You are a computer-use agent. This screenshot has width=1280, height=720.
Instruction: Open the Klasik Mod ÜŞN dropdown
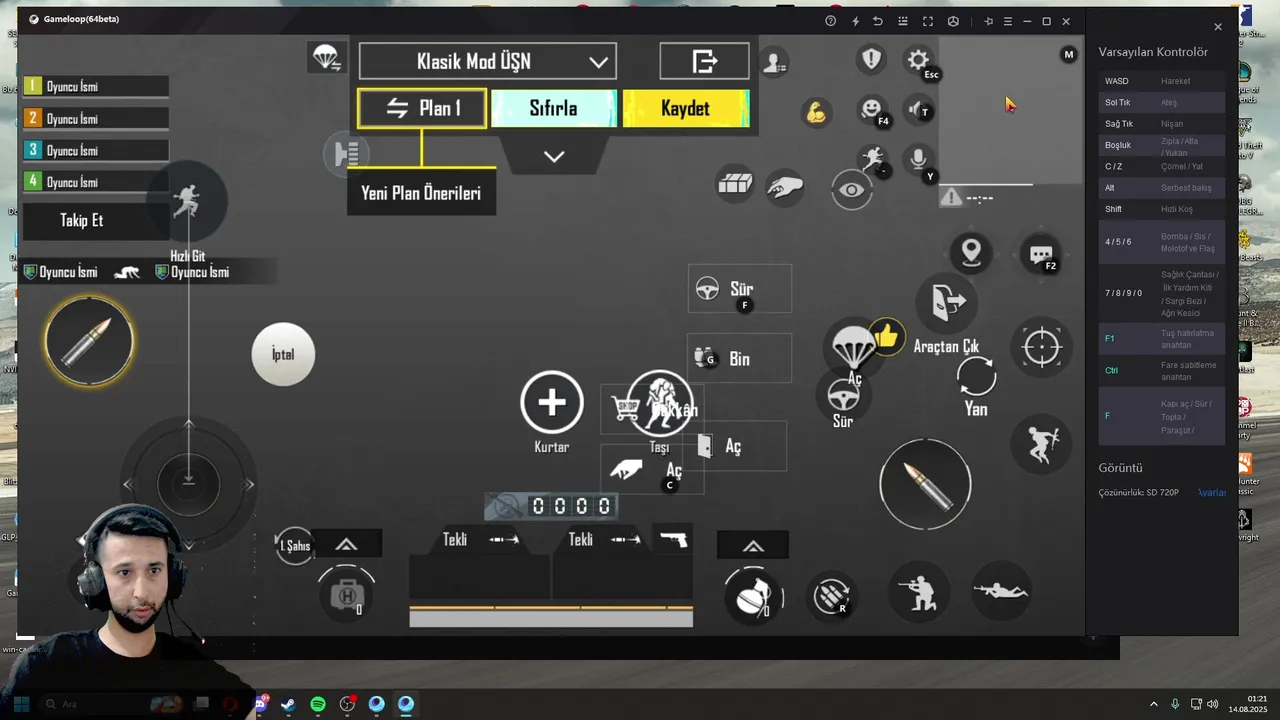click(x=488, y=61)
